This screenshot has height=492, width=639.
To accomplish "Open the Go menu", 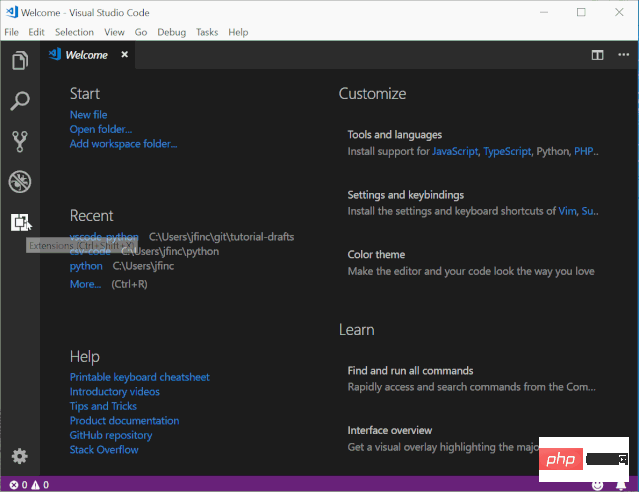I will pyautogui.click(x=141, y=32).
